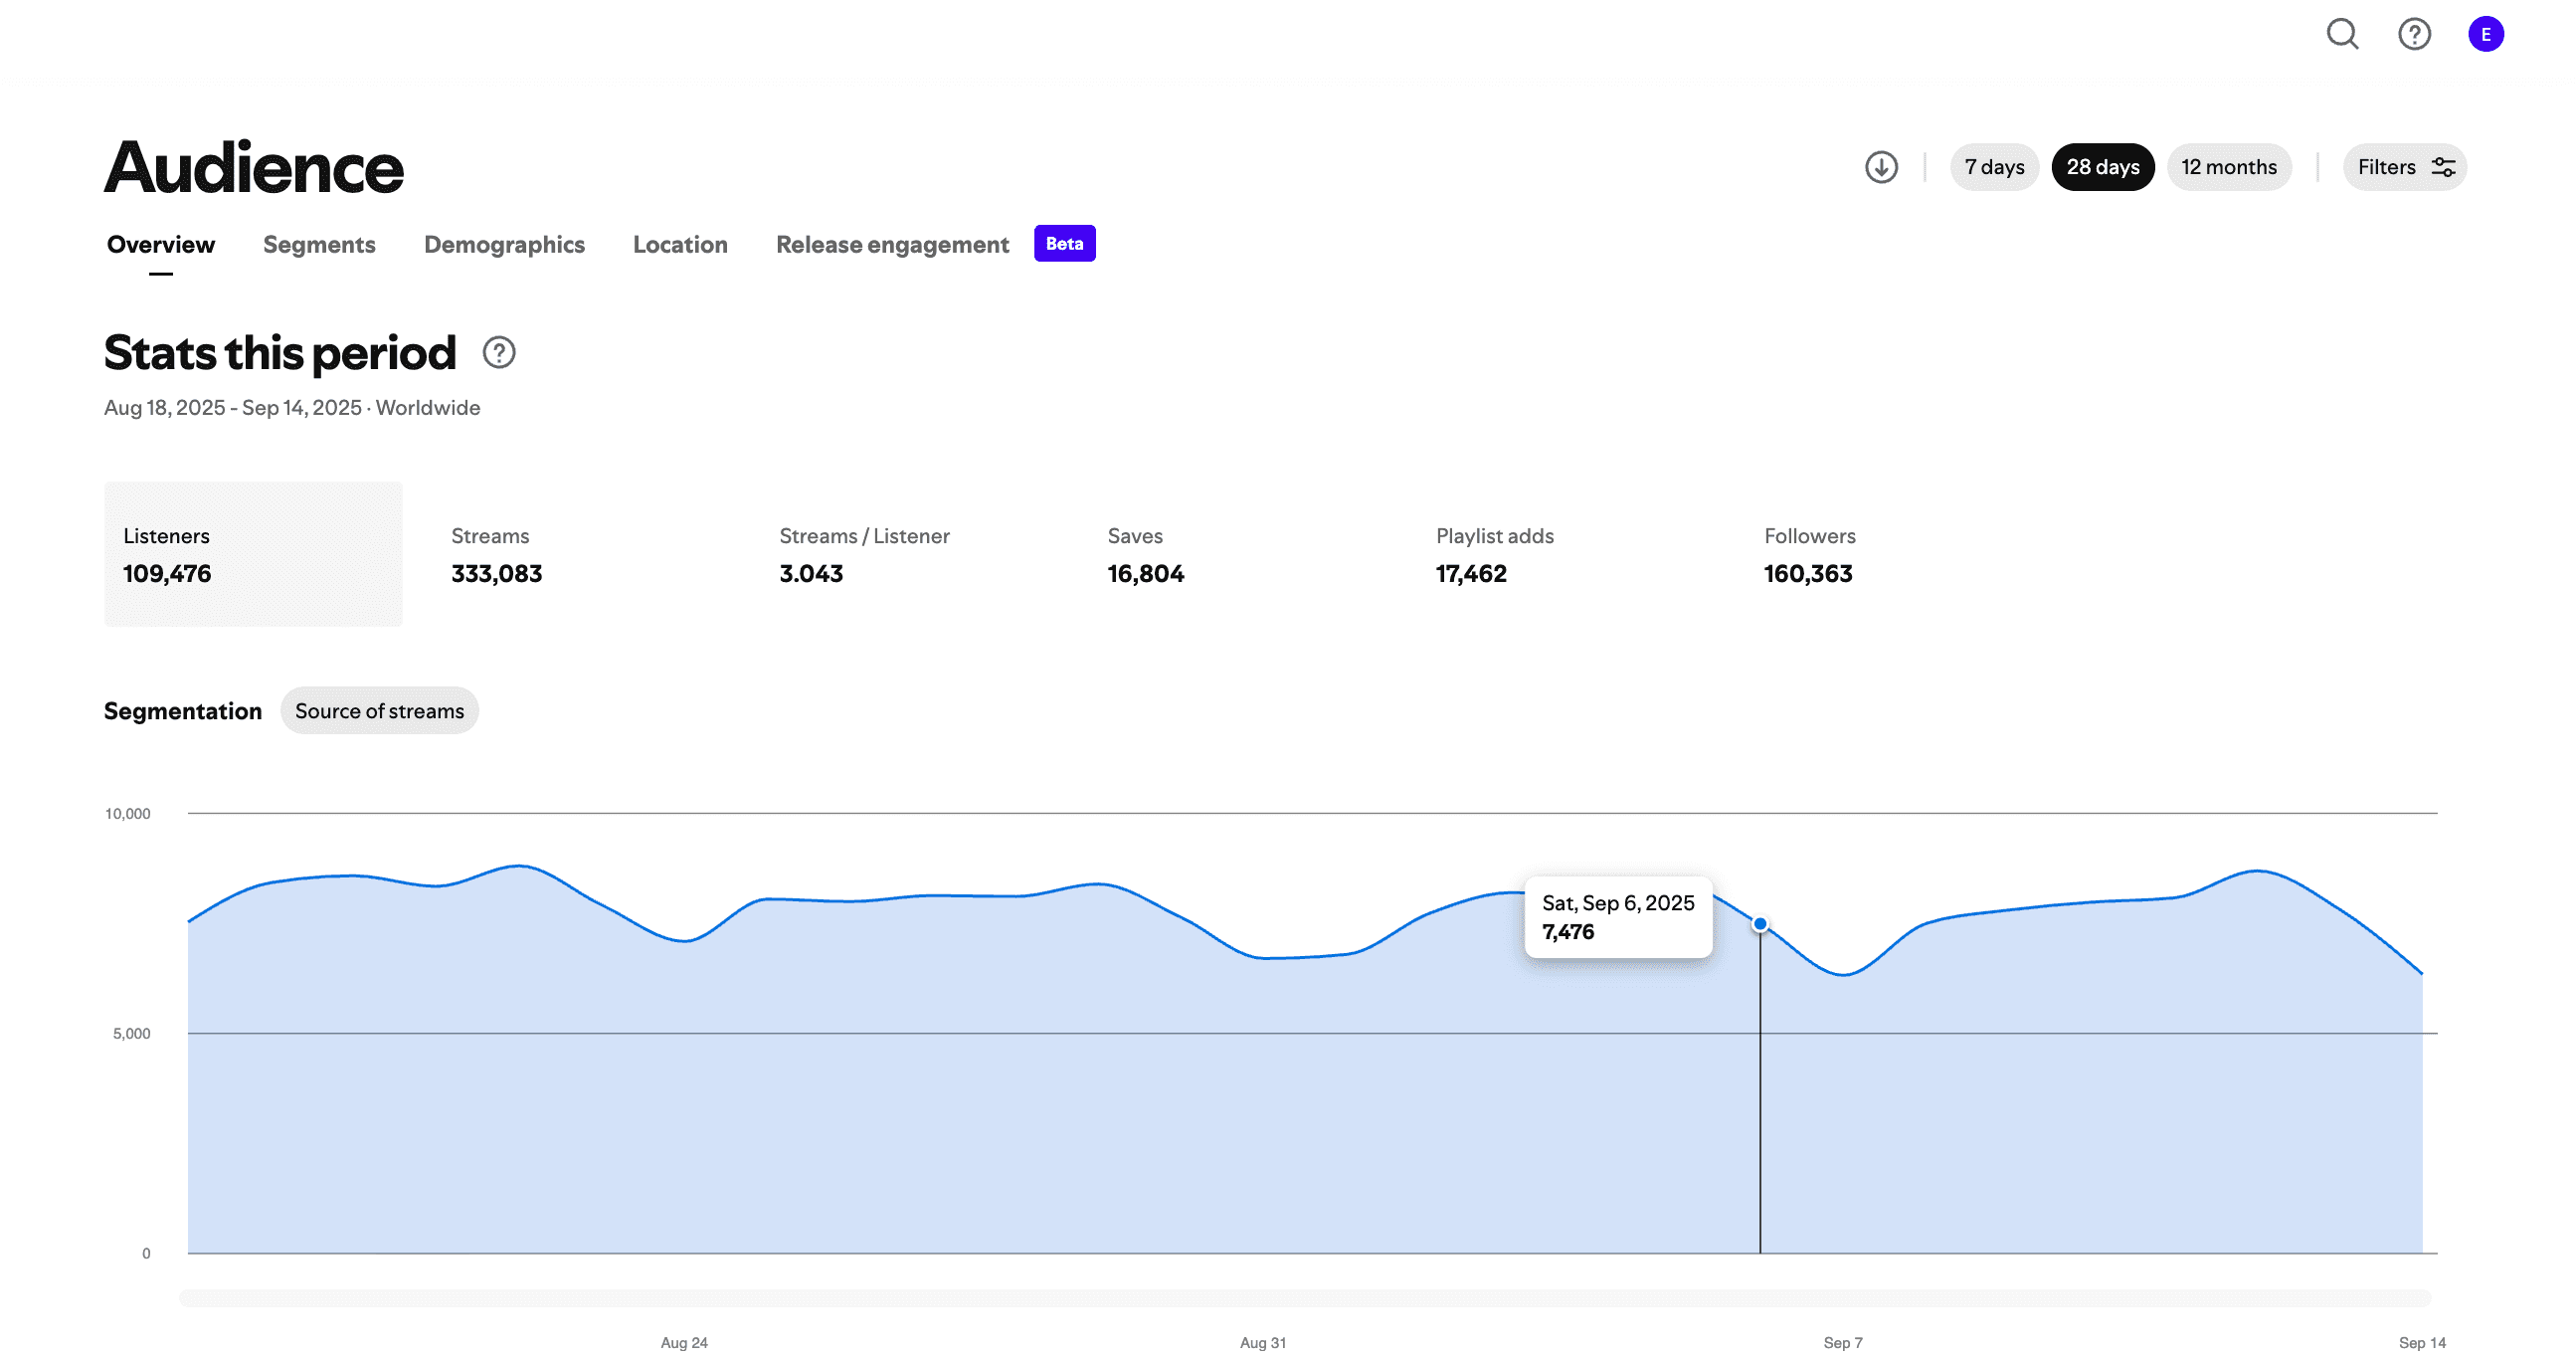Image resolution: width=2576 pixels, height=1357 pixels.
Task: Select the 7 days range
Action: tap(1993, 167)
